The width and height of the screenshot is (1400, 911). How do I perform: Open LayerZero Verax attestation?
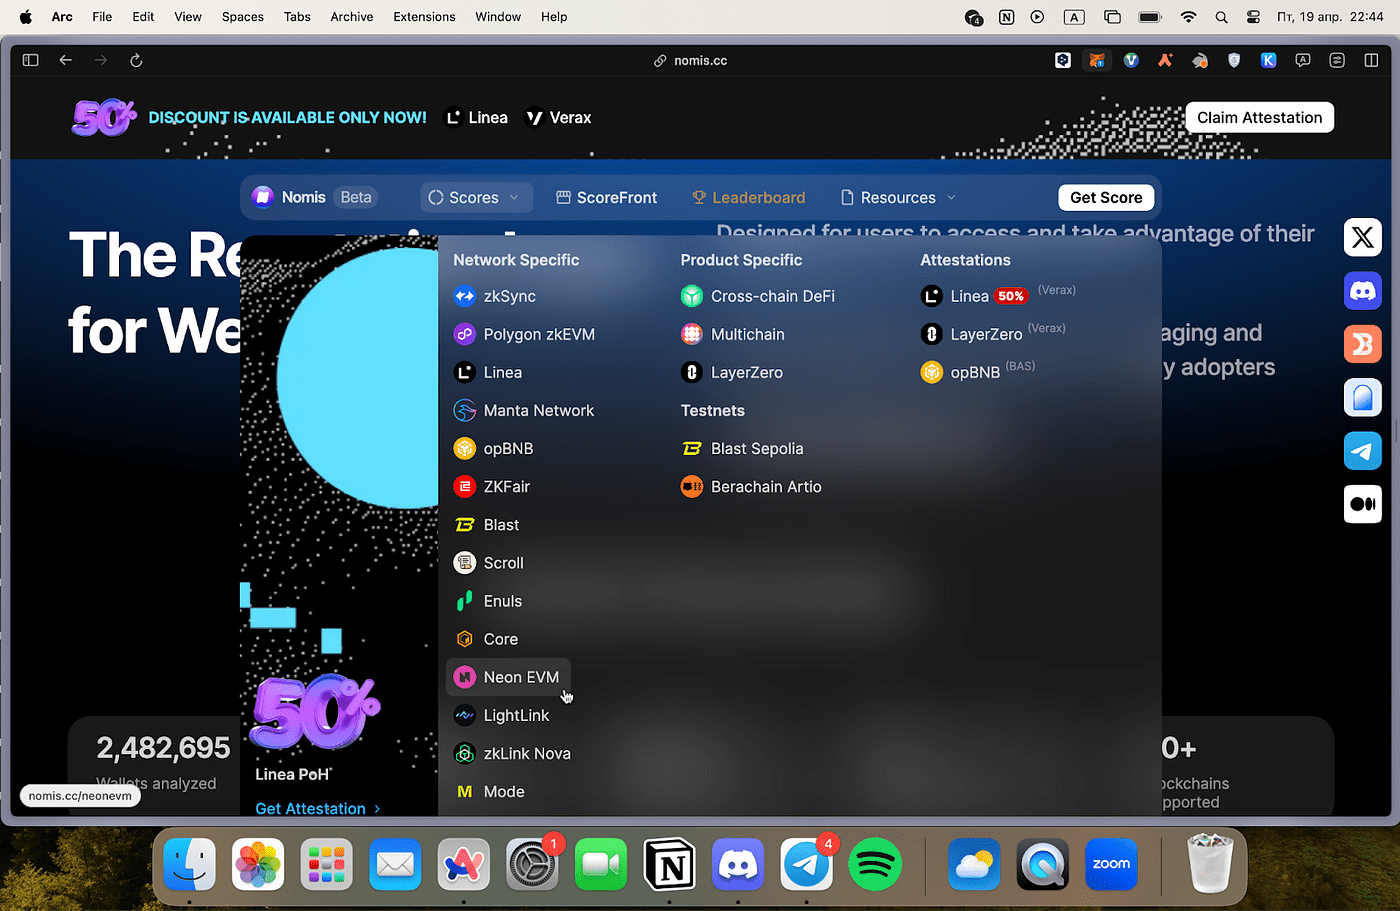[x=993, y=334]
